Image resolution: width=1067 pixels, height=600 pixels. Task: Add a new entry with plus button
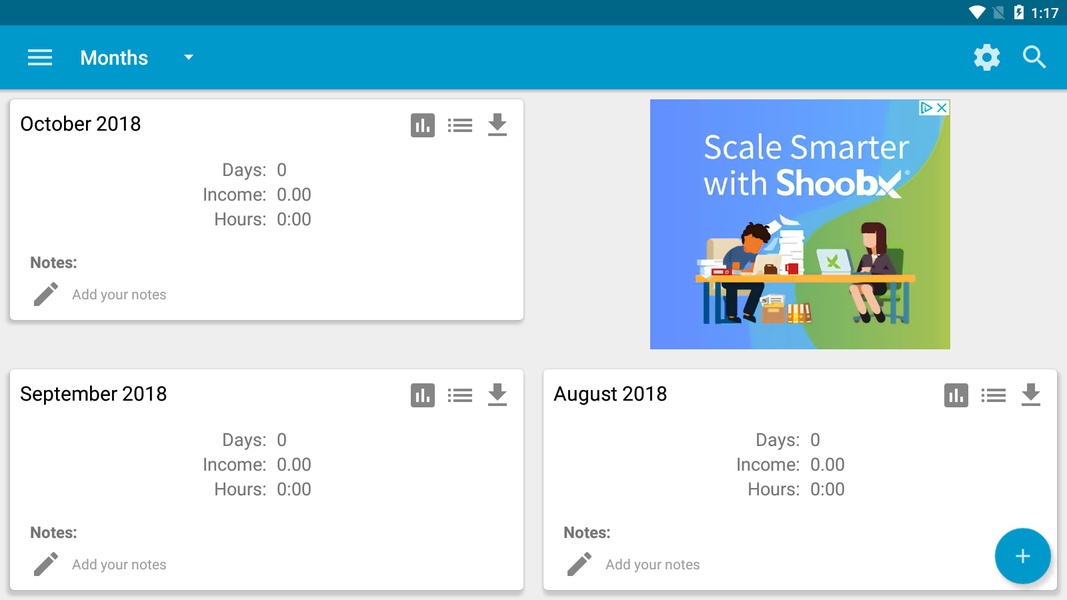click(x=1022, y=556)
